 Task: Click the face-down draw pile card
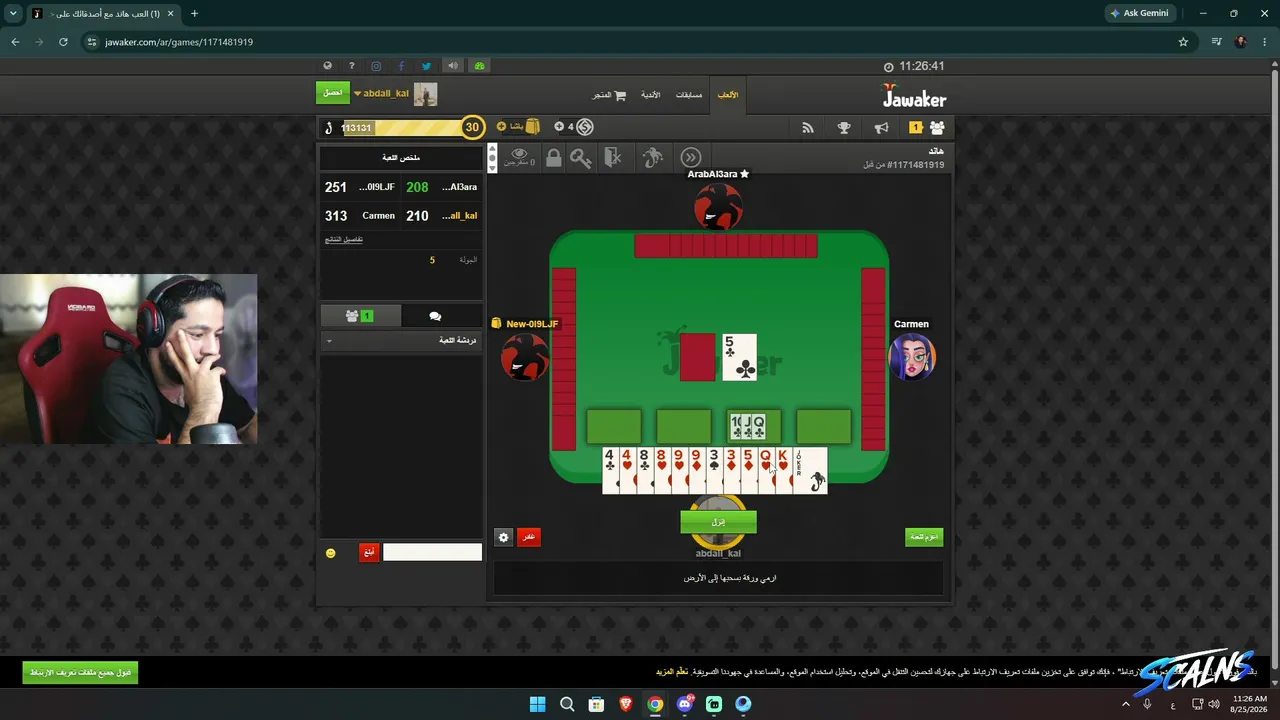[x=698, y=357]
